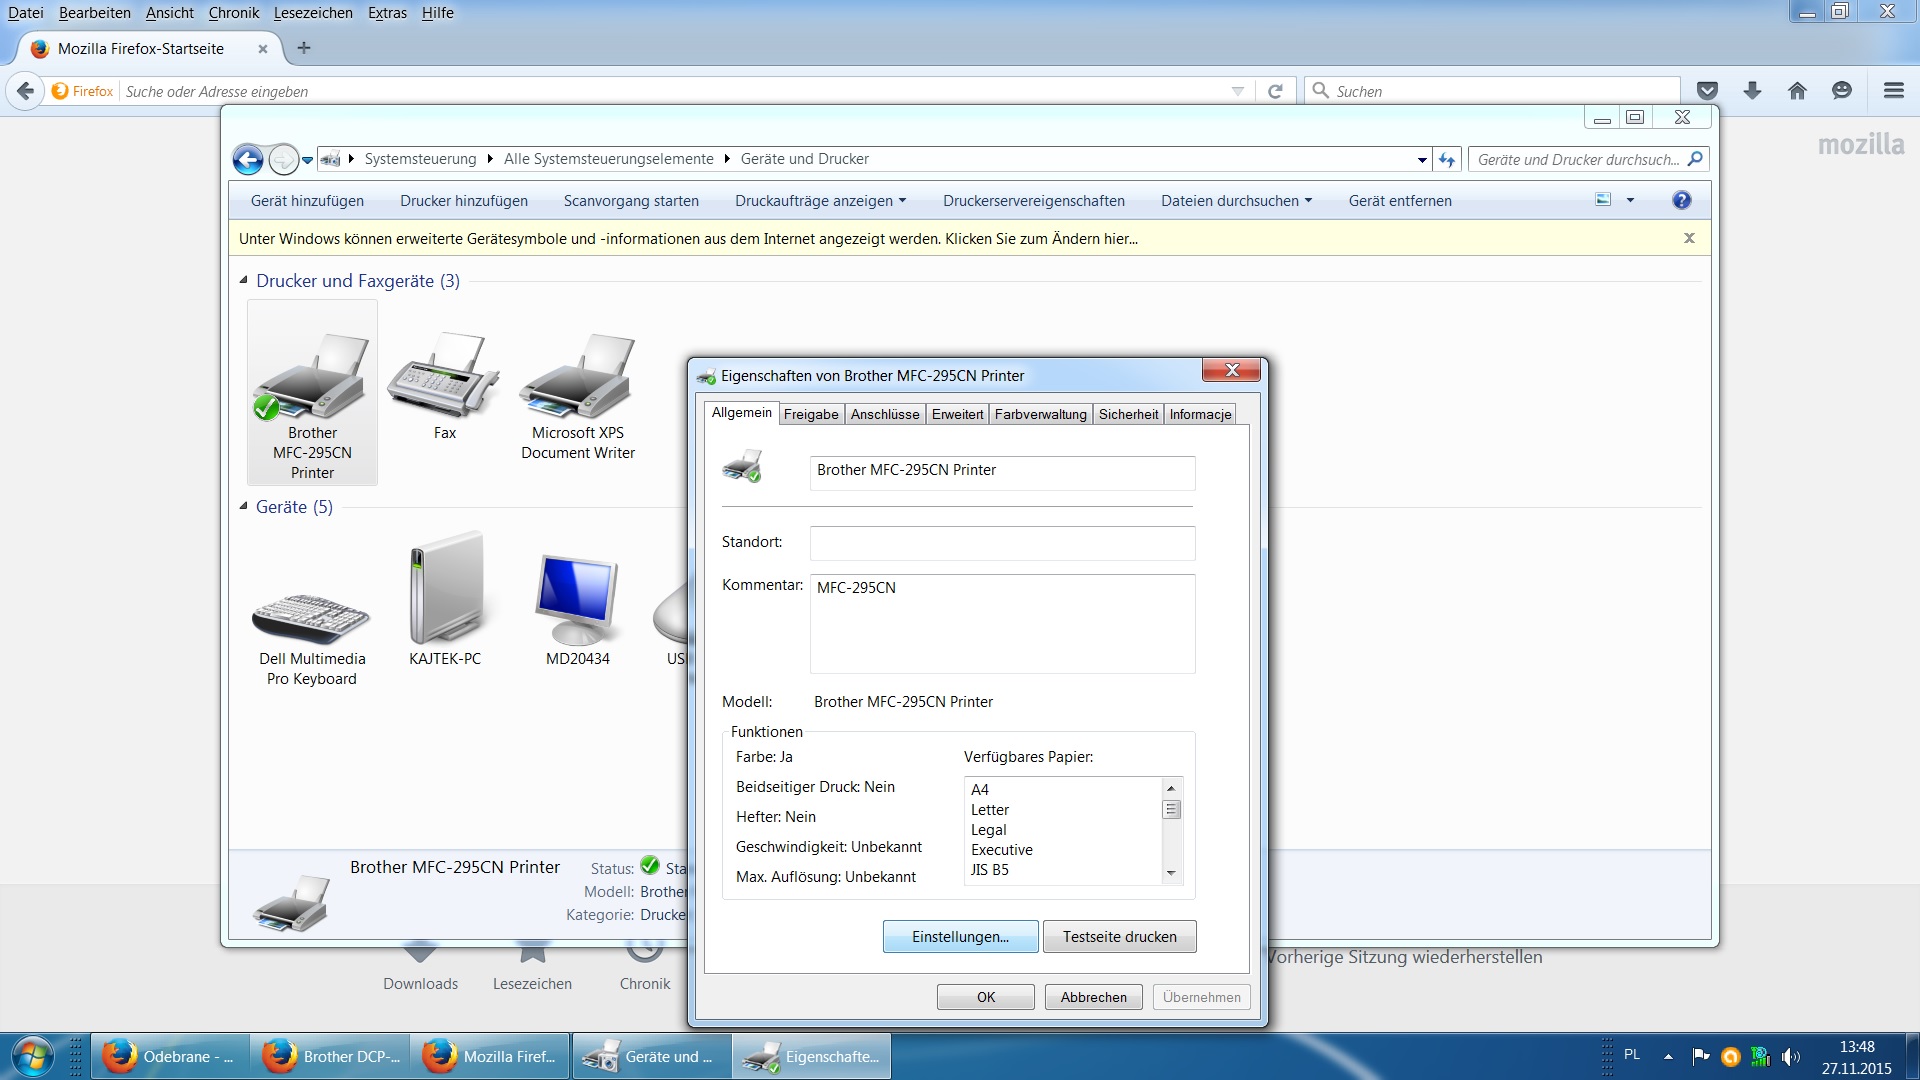Viewport: 1920px width, 1080px height.
Task: Open the Firefox Pocket icon
Action: (x=1708, y=91)
